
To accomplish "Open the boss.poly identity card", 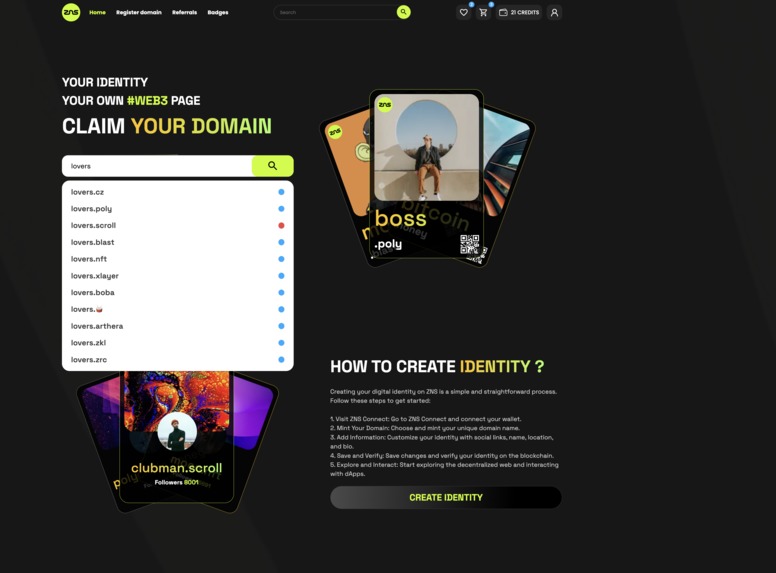I will click(x=427, y=174).
